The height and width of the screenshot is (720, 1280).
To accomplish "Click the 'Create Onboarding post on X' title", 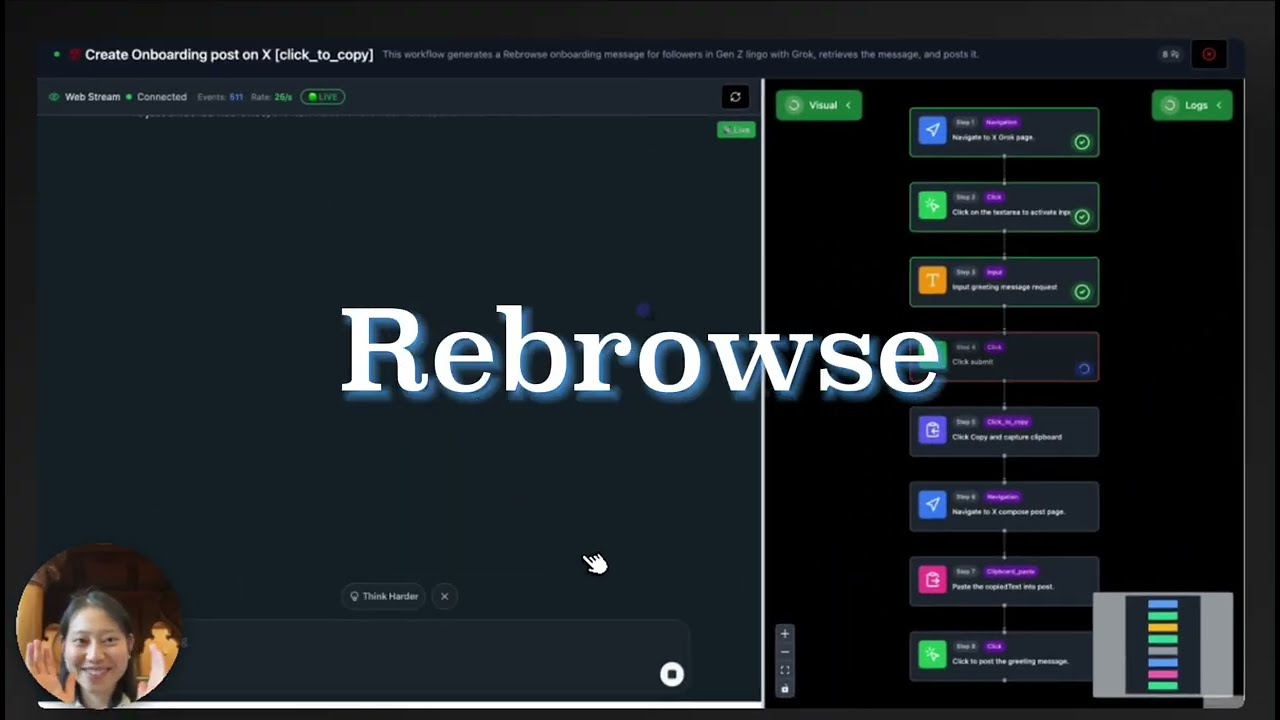I will point(229,55).
